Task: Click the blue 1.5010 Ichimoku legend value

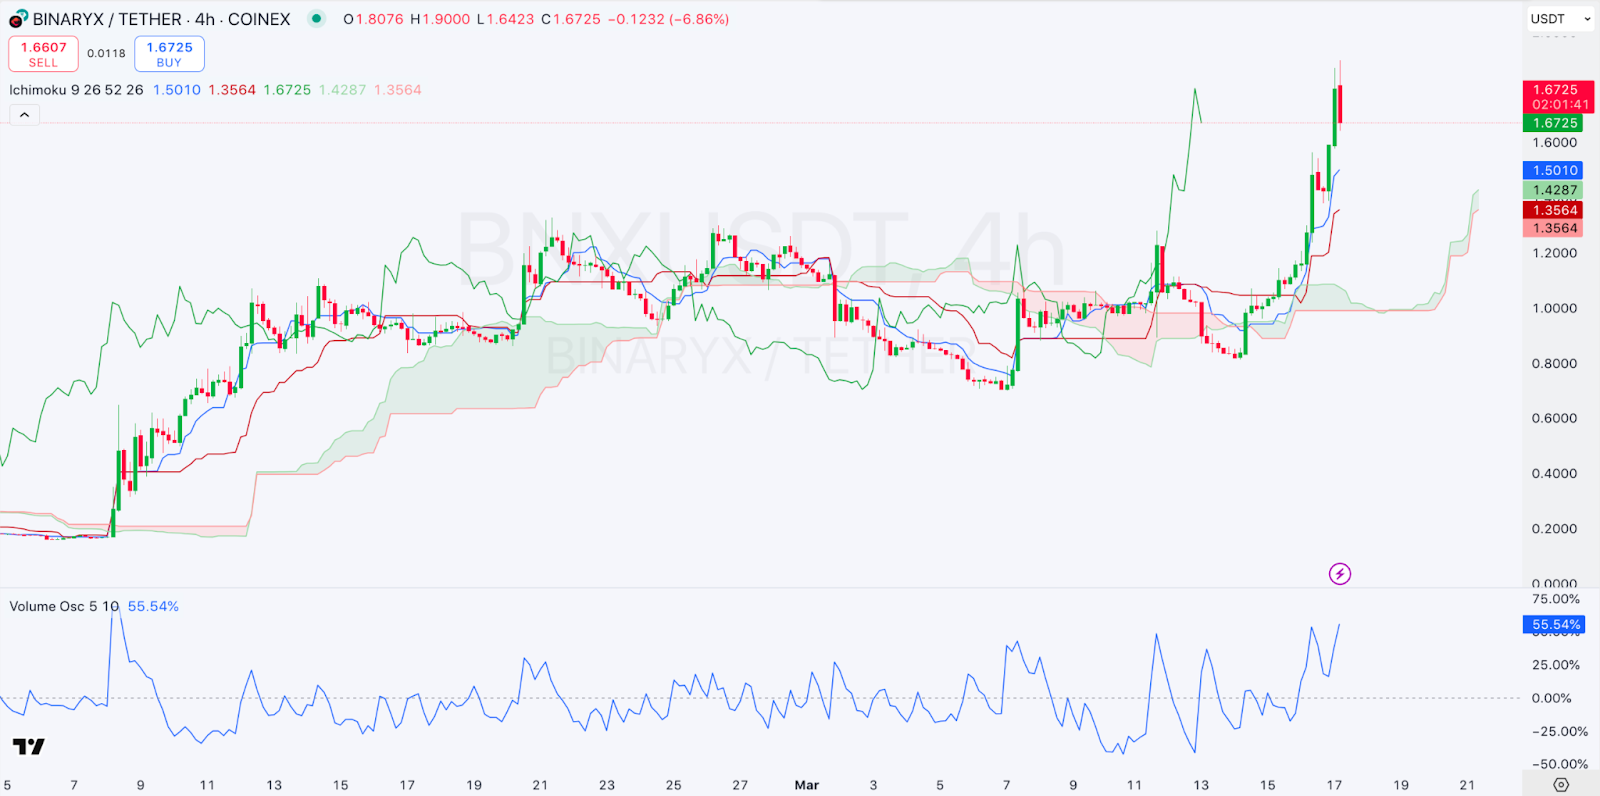Action: 176,90
